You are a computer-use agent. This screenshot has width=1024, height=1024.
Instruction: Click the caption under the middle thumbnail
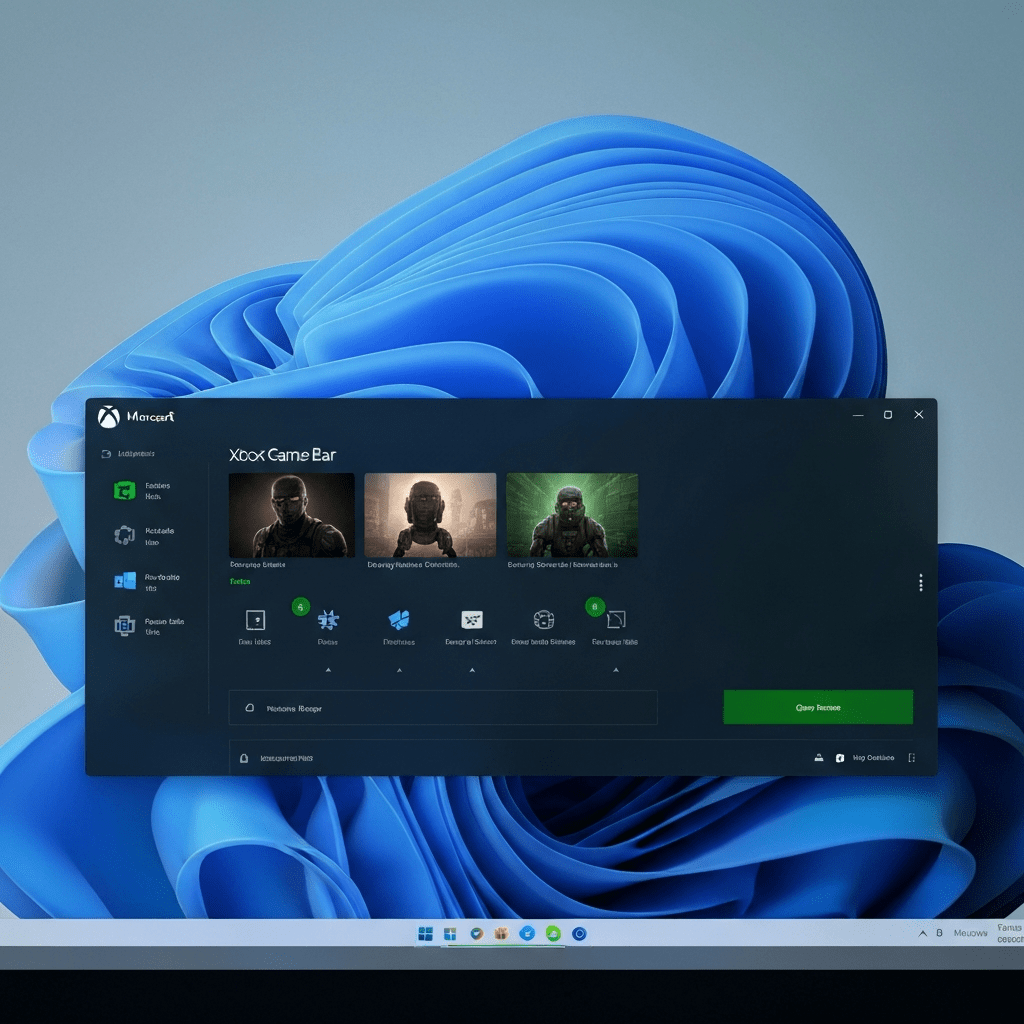[413, 565]
